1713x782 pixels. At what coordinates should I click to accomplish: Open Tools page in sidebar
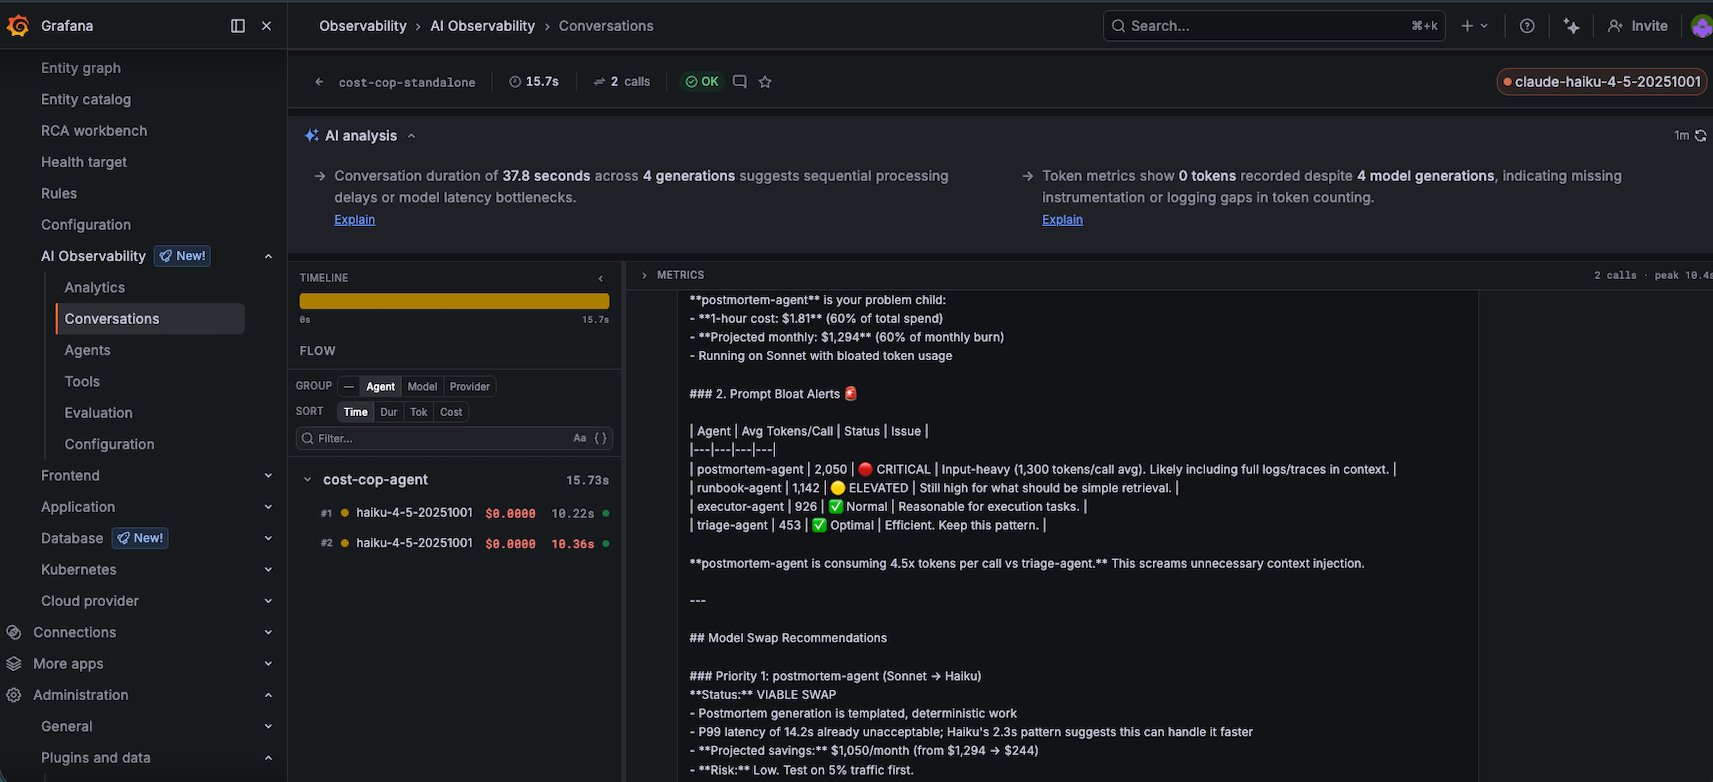click(82, 382)
